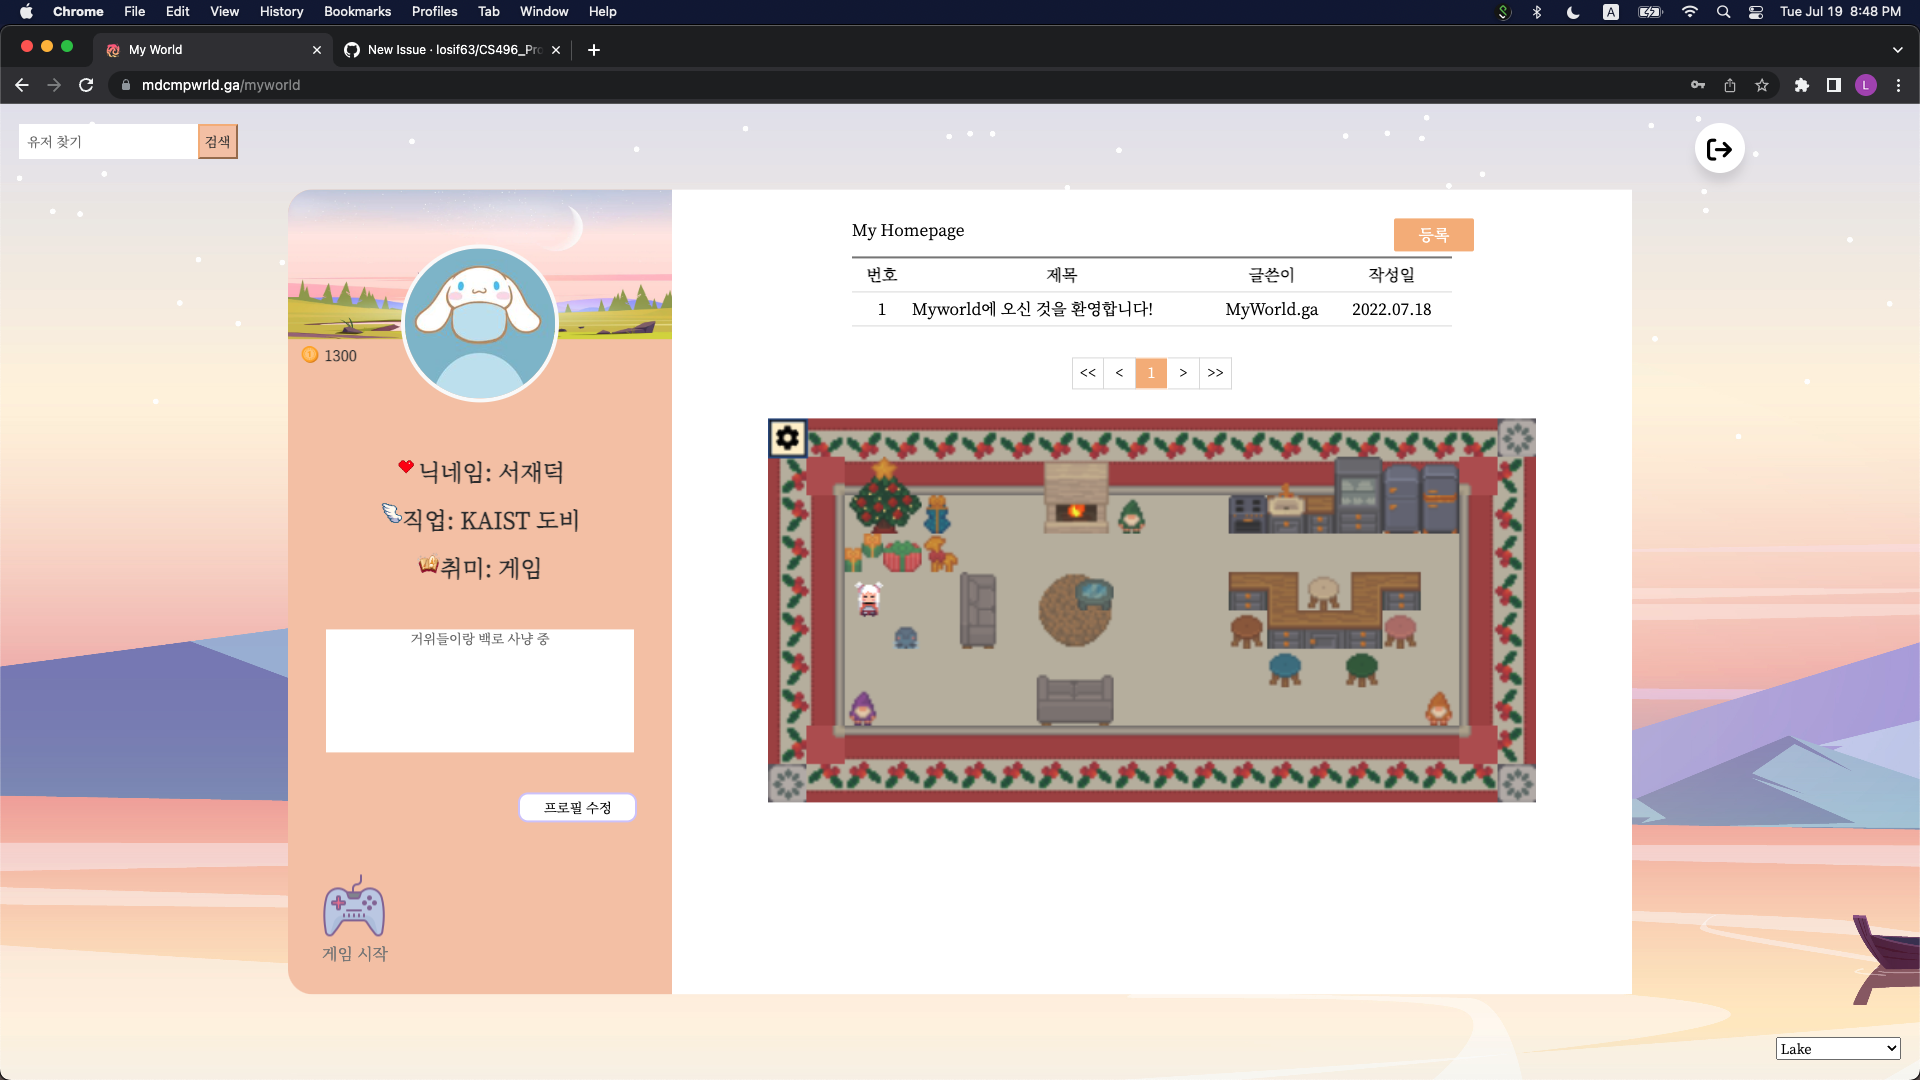1920x1080 pixels.
Task: Click the game controller icon
Action: click(354, 907)
